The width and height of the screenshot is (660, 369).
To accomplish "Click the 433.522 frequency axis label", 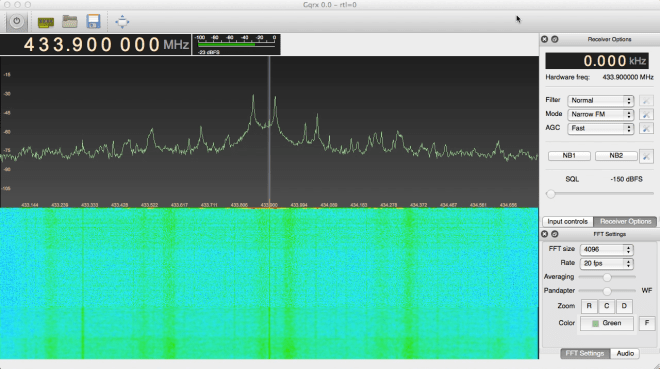I will [x=149, y=205].
